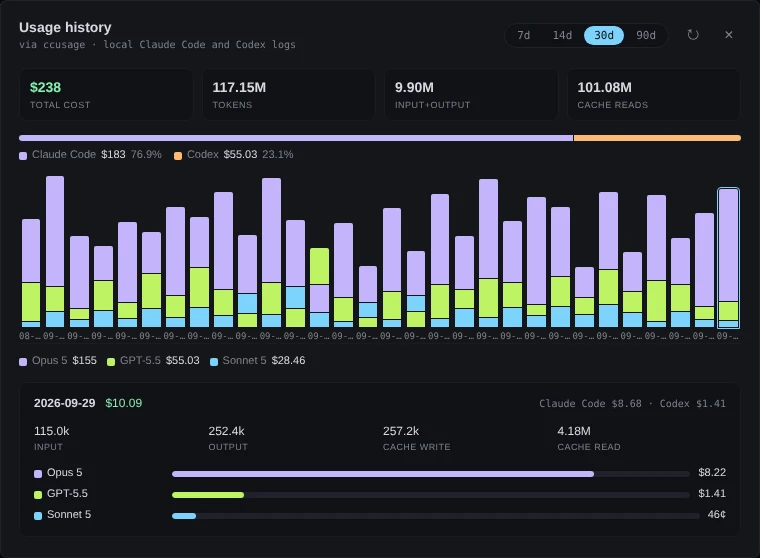Image resolution: width=760 pixels, height=558 pixels.
Task: Click the 76.9% share text
Action: click(x=146, y=155)
